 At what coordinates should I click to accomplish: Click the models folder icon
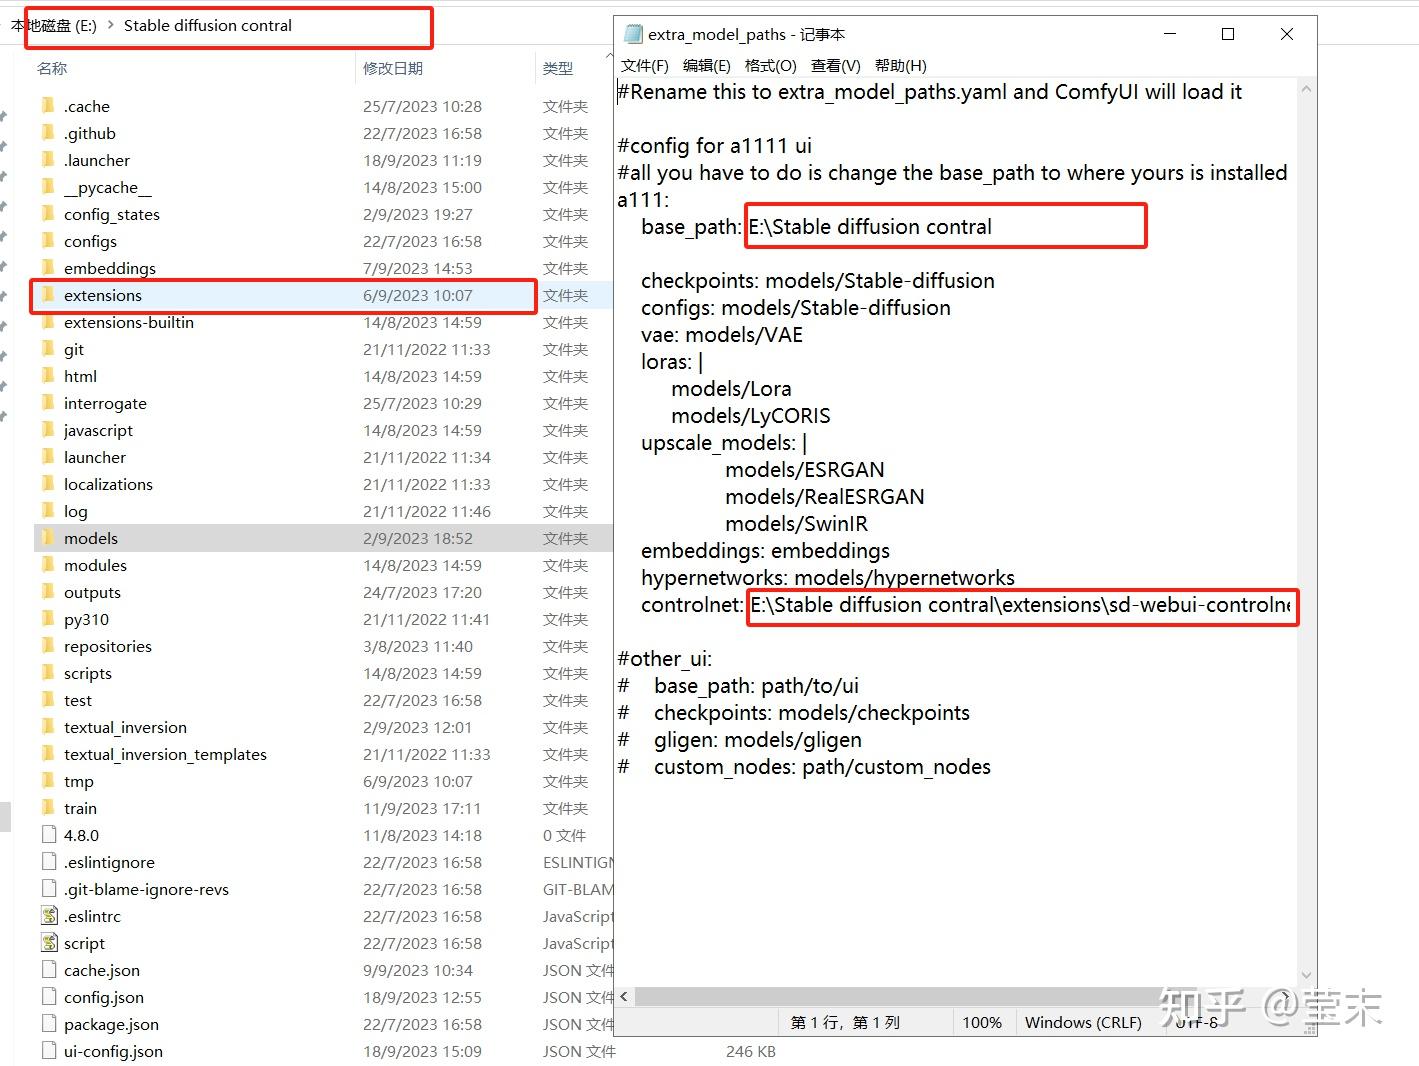pyautogui.click(x=48, y=538)
